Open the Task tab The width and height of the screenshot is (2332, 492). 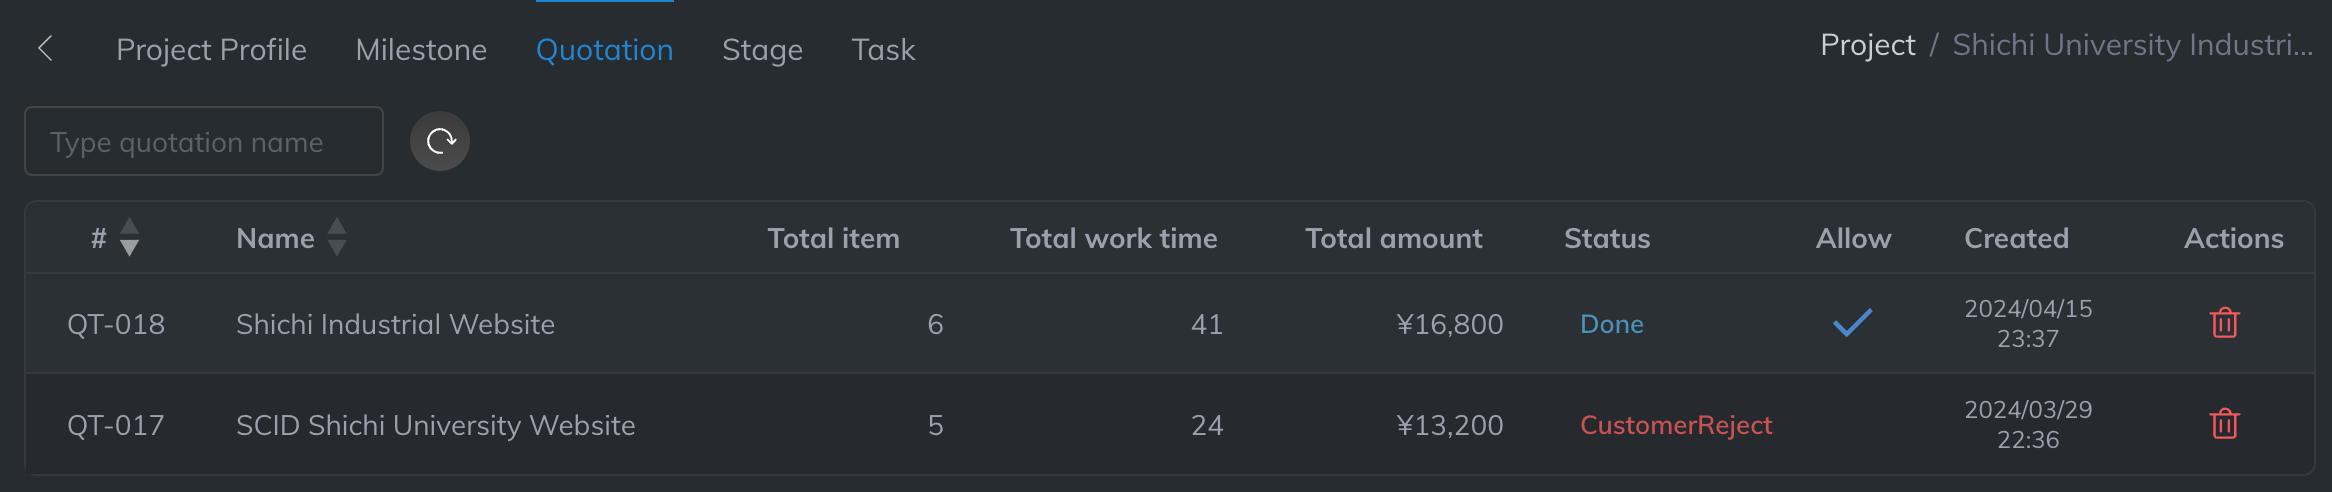[x=883, y=49]
